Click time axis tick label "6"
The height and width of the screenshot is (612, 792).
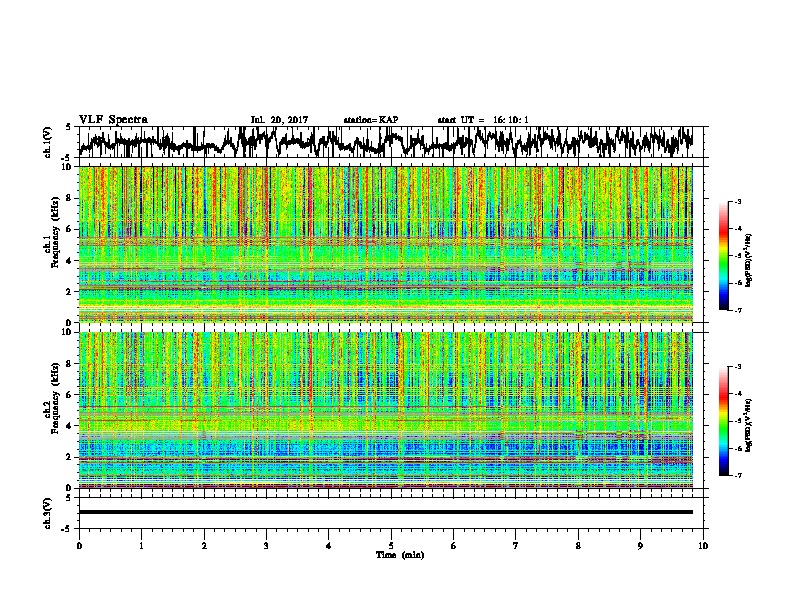[x=454, y=546]
